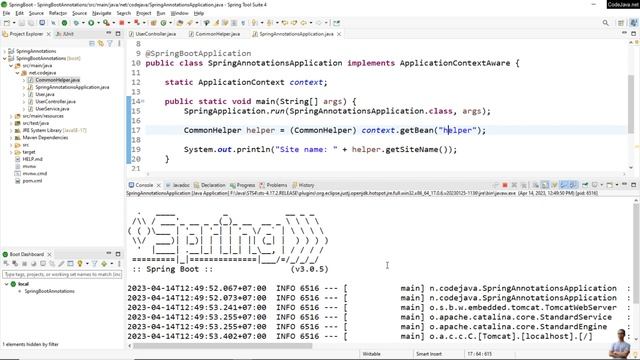Click the Open Perspective icon at top right
Image resolution: width=640 pixels, height=360 pixels.
click(x=621, y=23)
